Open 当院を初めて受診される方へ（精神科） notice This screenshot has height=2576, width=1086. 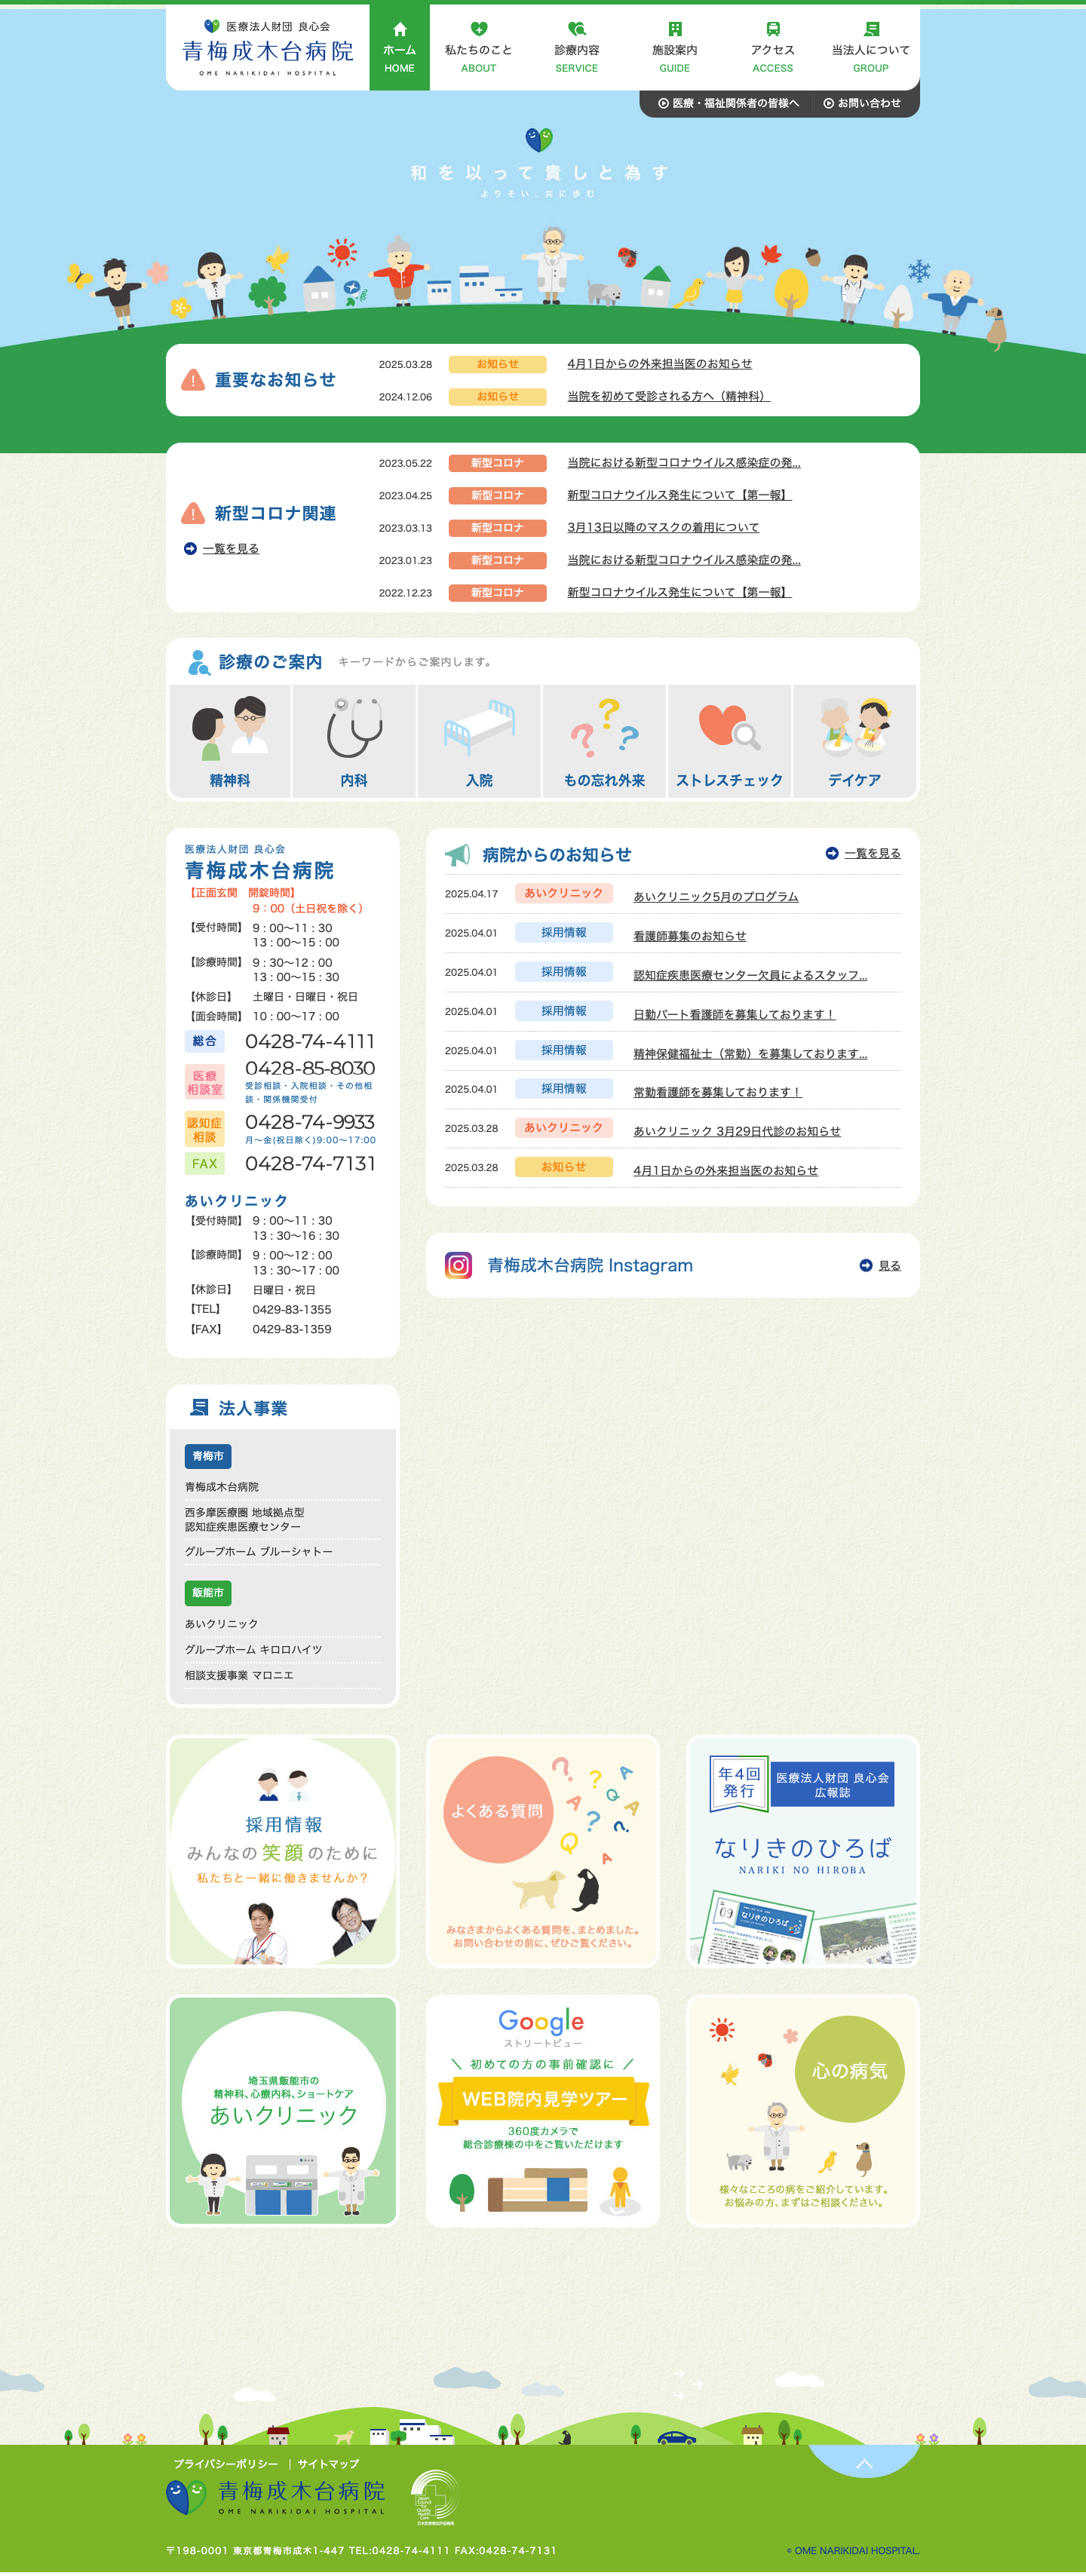(x=668, y=396)
